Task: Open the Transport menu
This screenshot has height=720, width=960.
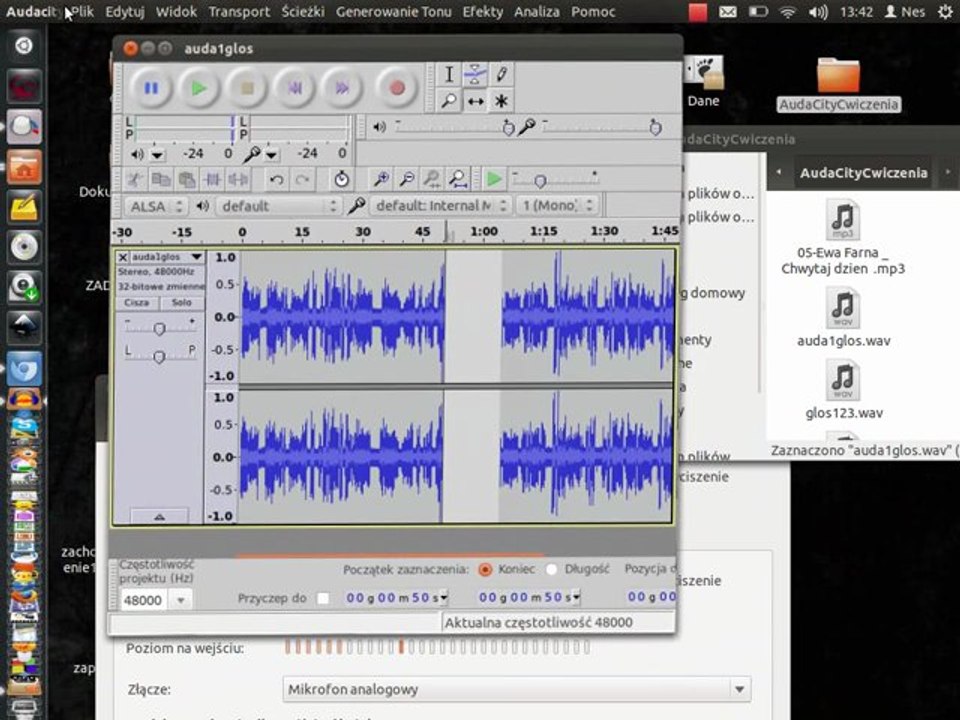Action: (x=239, y=12)
